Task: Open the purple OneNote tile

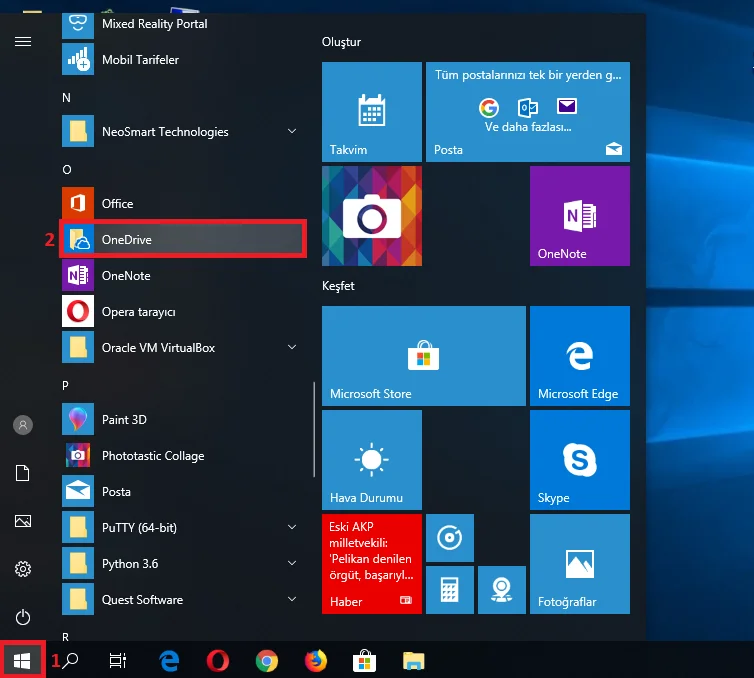Action: click(579, 216)
